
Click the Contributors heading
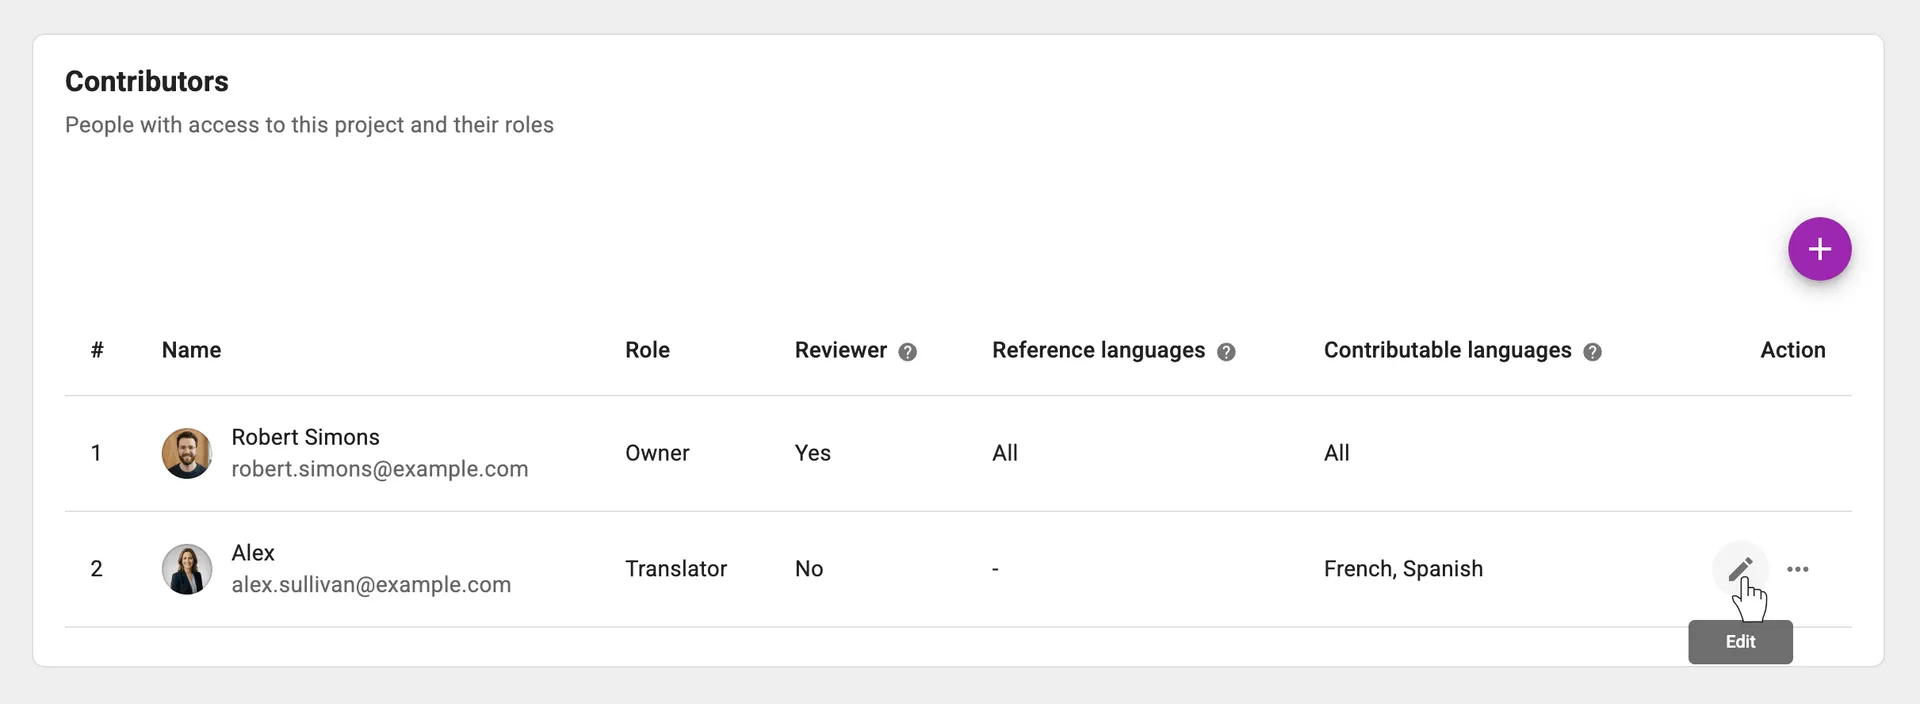147,81
